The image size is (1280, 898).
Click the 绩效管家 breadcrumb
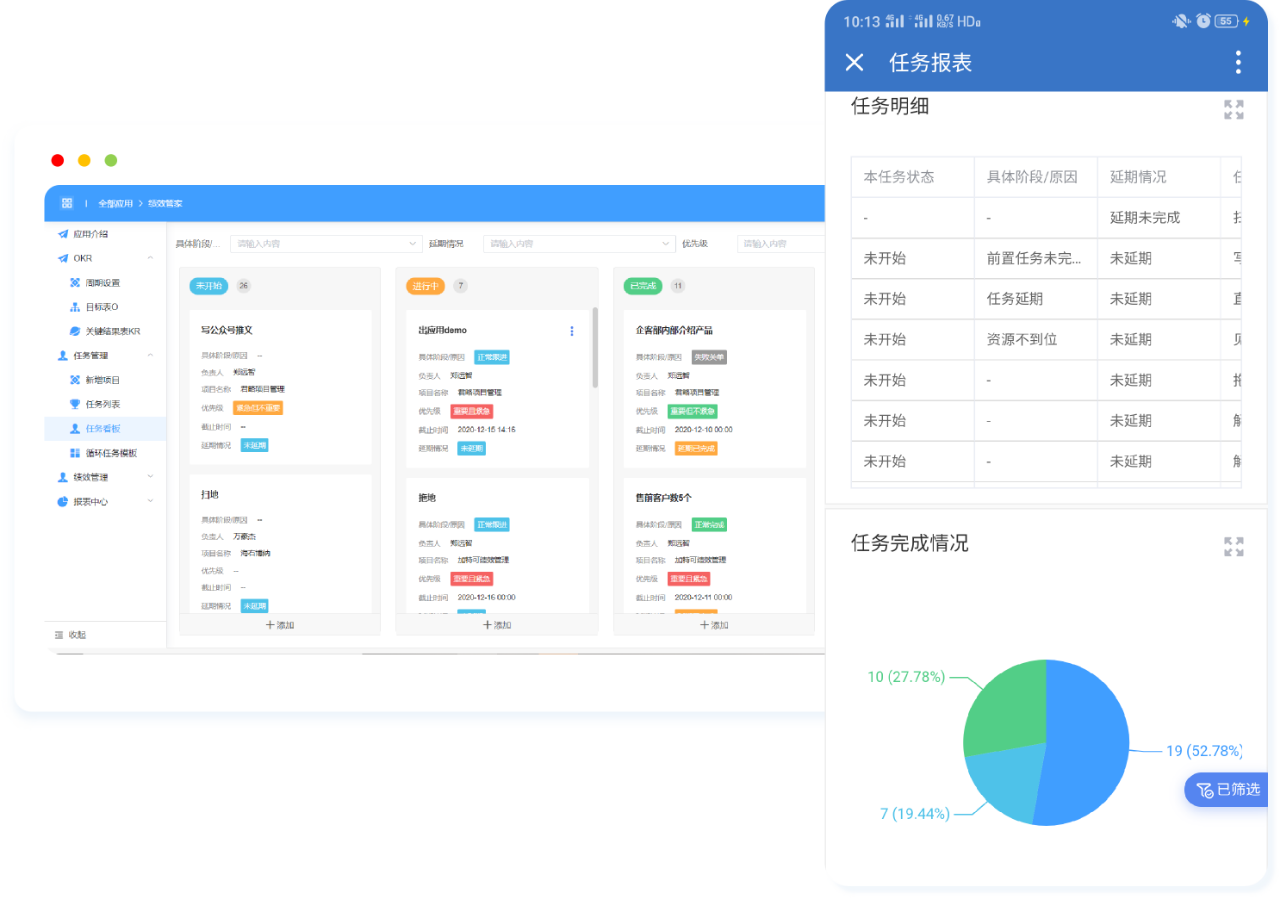click(x=166, y=203)
